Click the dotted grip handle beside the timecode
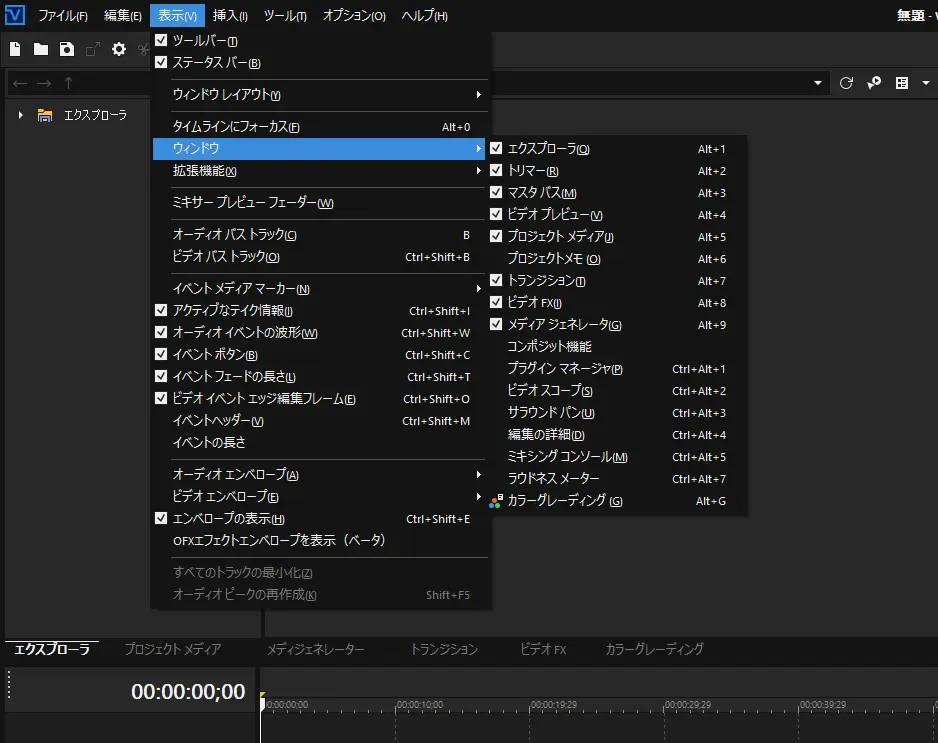 (9, 684)
